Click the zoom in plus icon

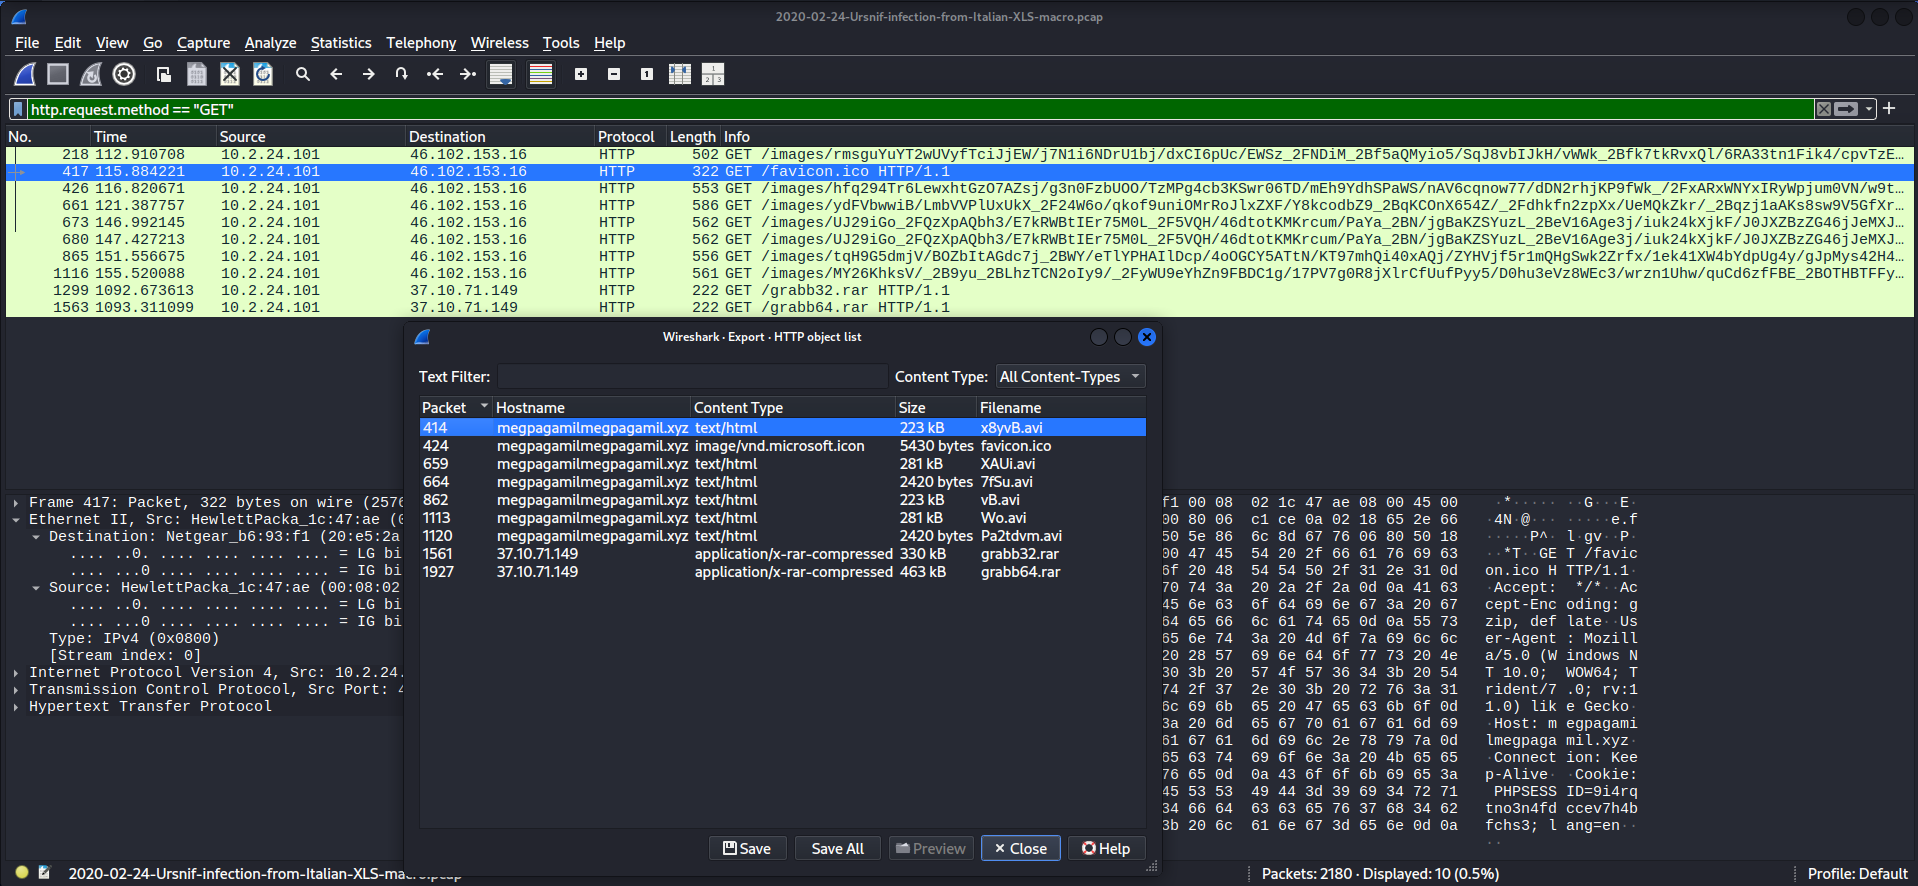click(581, 74)
